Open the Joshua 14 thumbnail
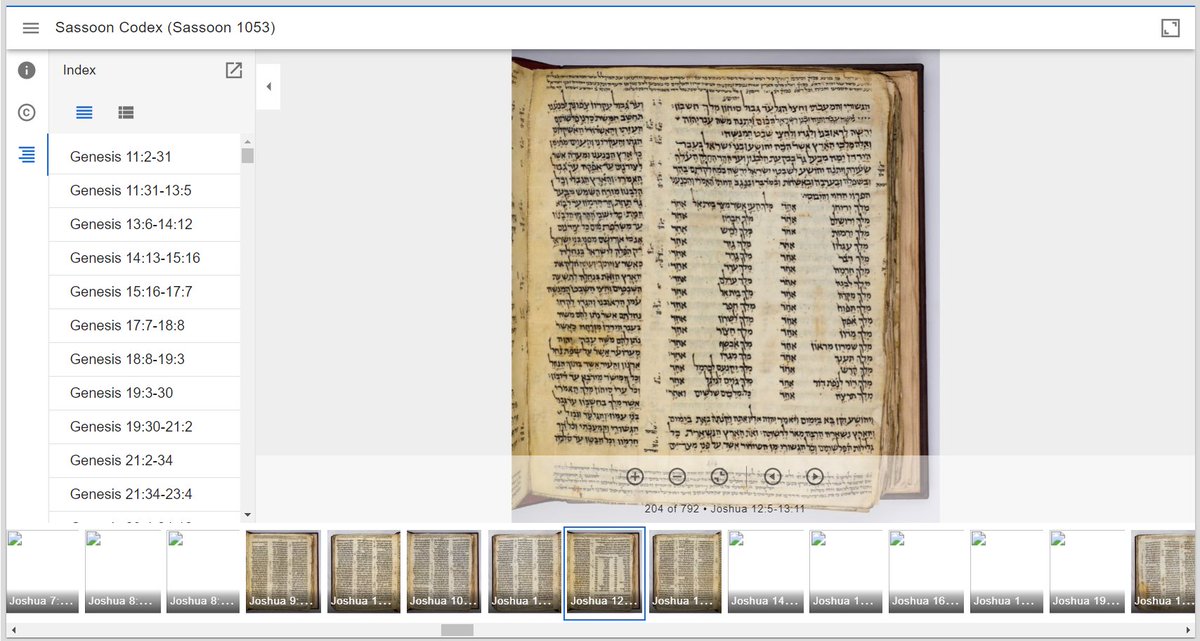This screenshot has height=641, width=1200. tap(766, 571)
